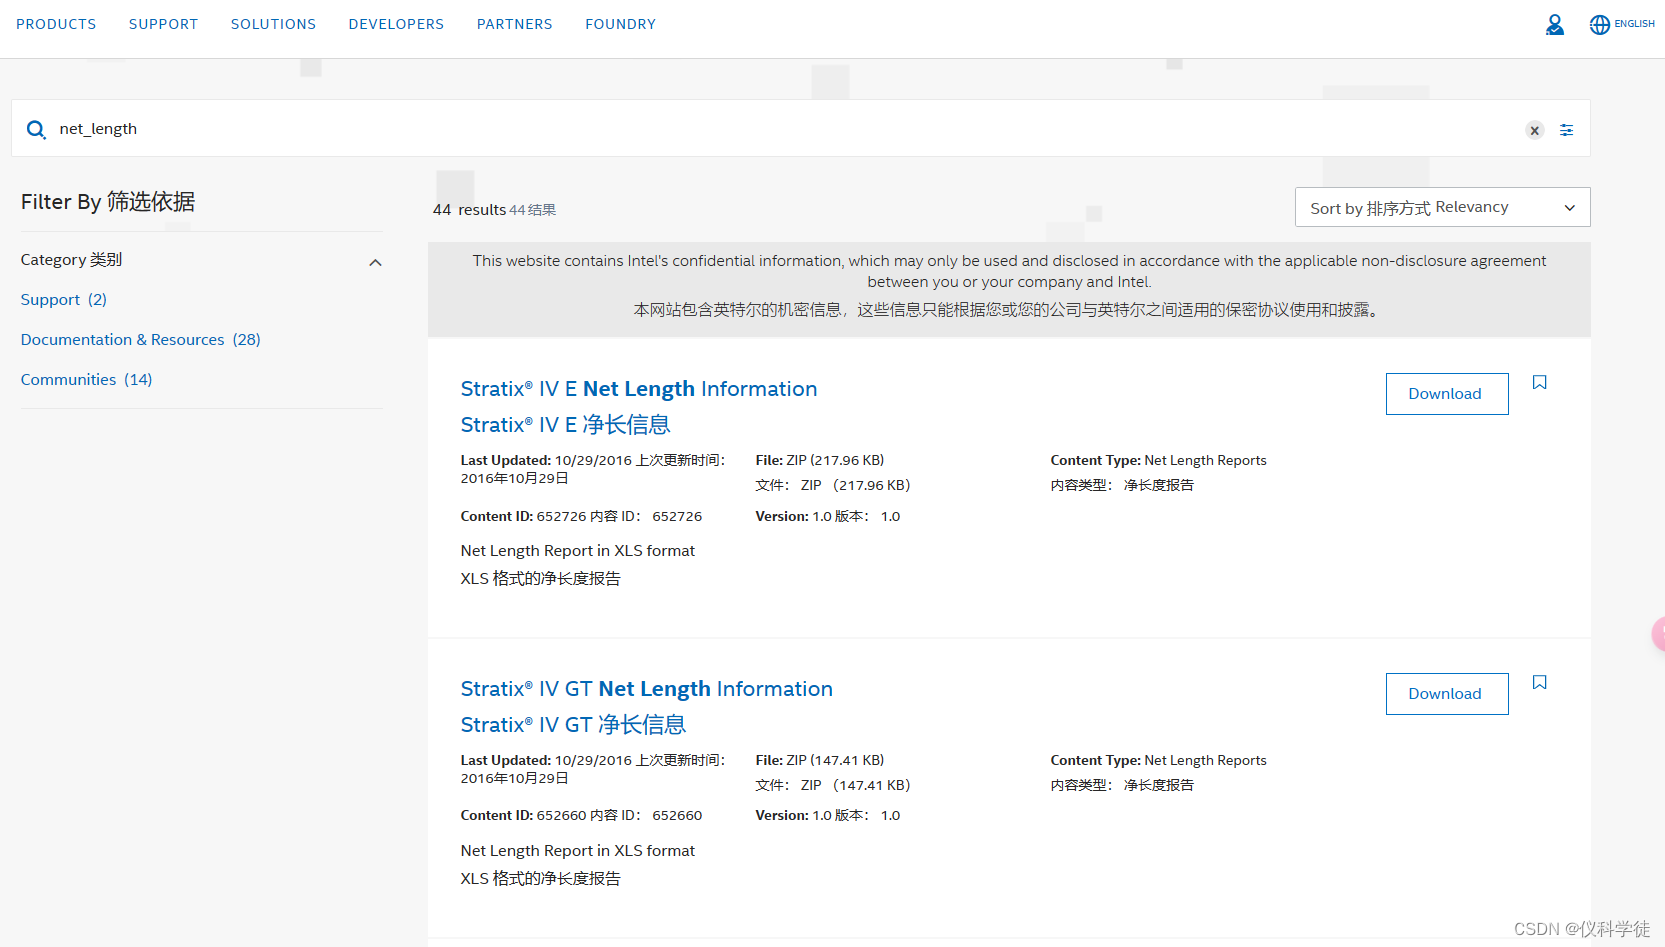The width and height of the screenshot is (1665, 947).
Task: Open Chinese title Stratix IV E 净长信息
Action: (x=565, y=425)
